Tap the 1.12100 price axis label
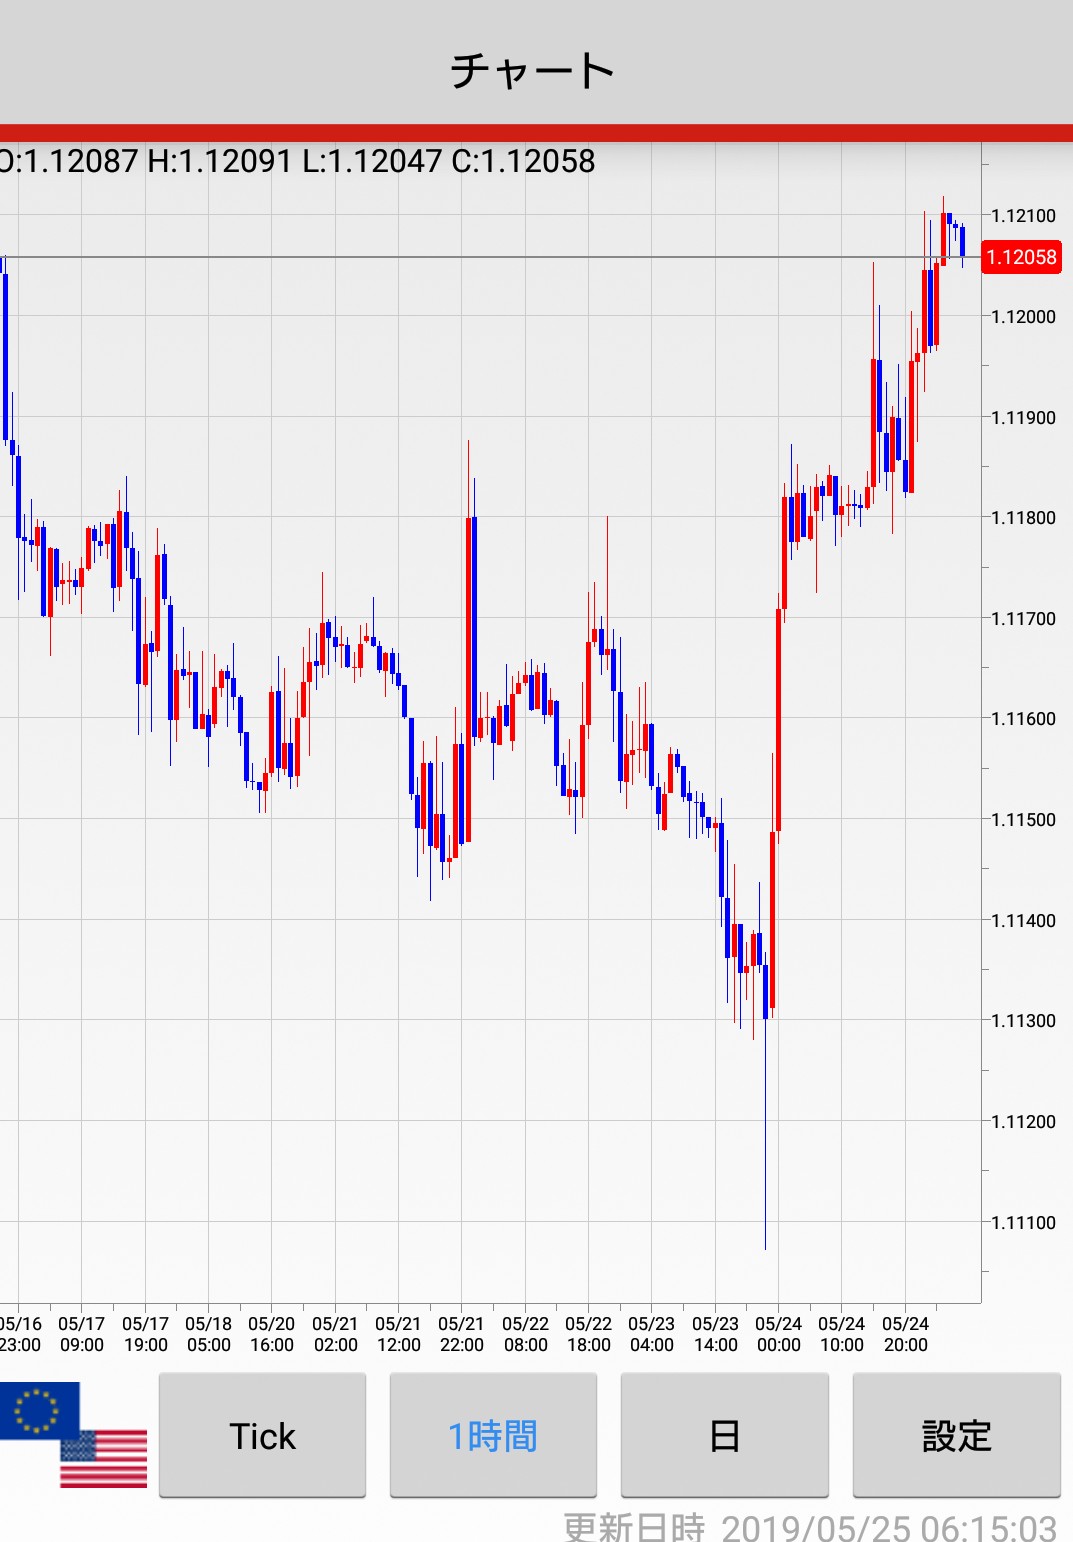Image resolution: width=1073 pixels, height=1542 pixels. (x=1023, y=216)
